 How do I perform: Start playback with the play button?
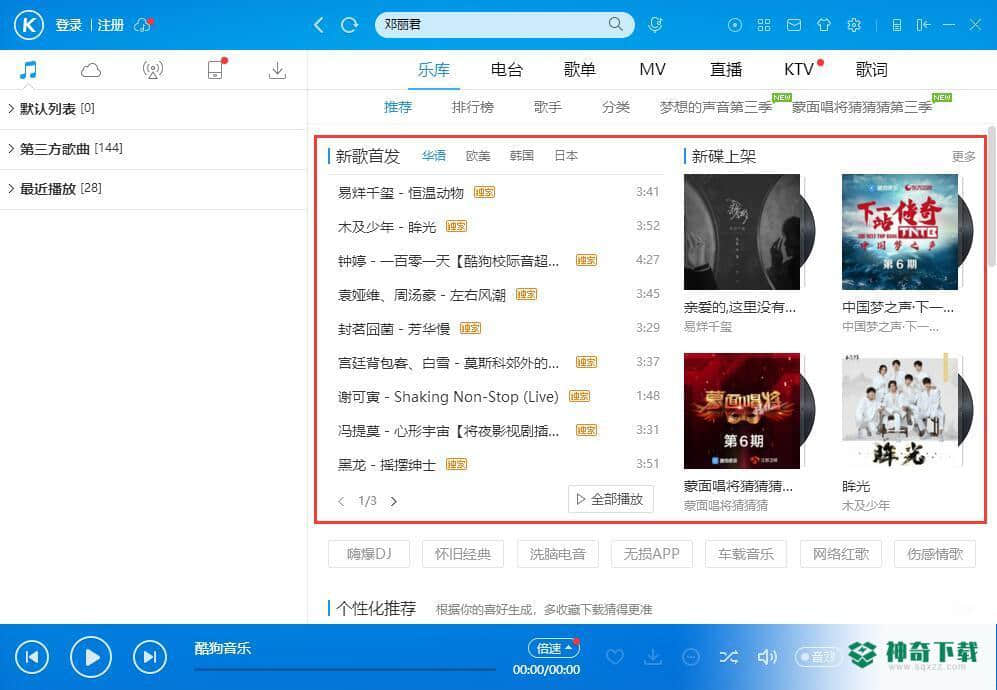pyautogui.click(x=91, y=656)
